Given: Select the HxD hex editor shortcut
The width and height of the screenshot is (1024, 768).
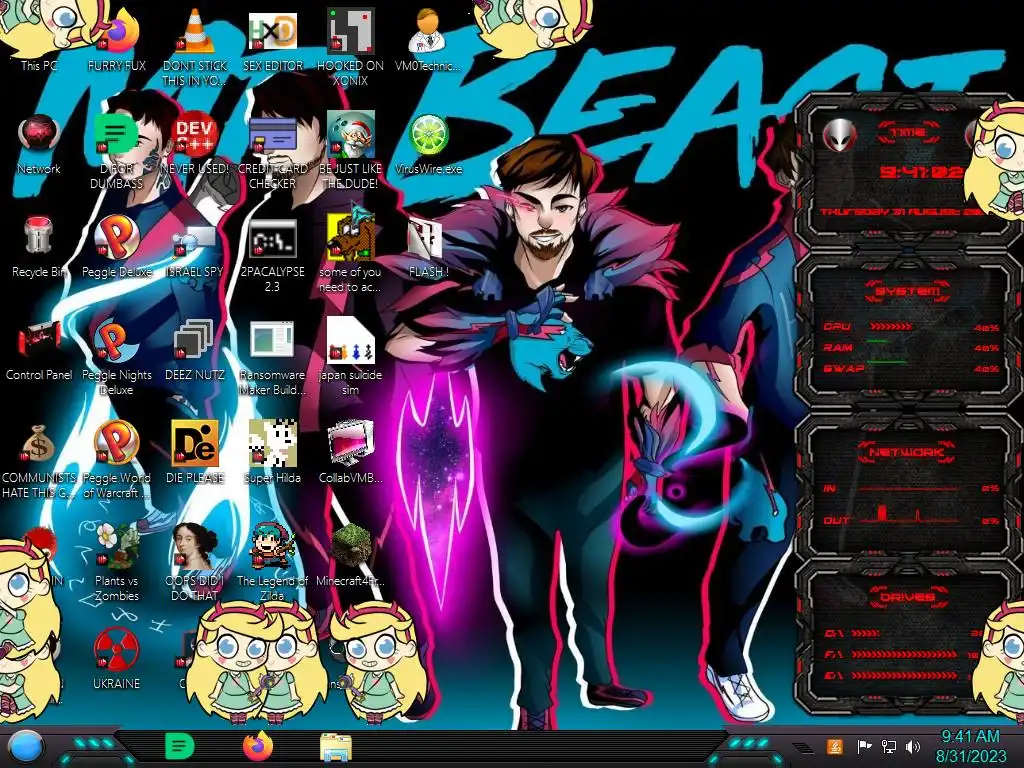Looking at the screenshot, I should click(x=272, y=39).
